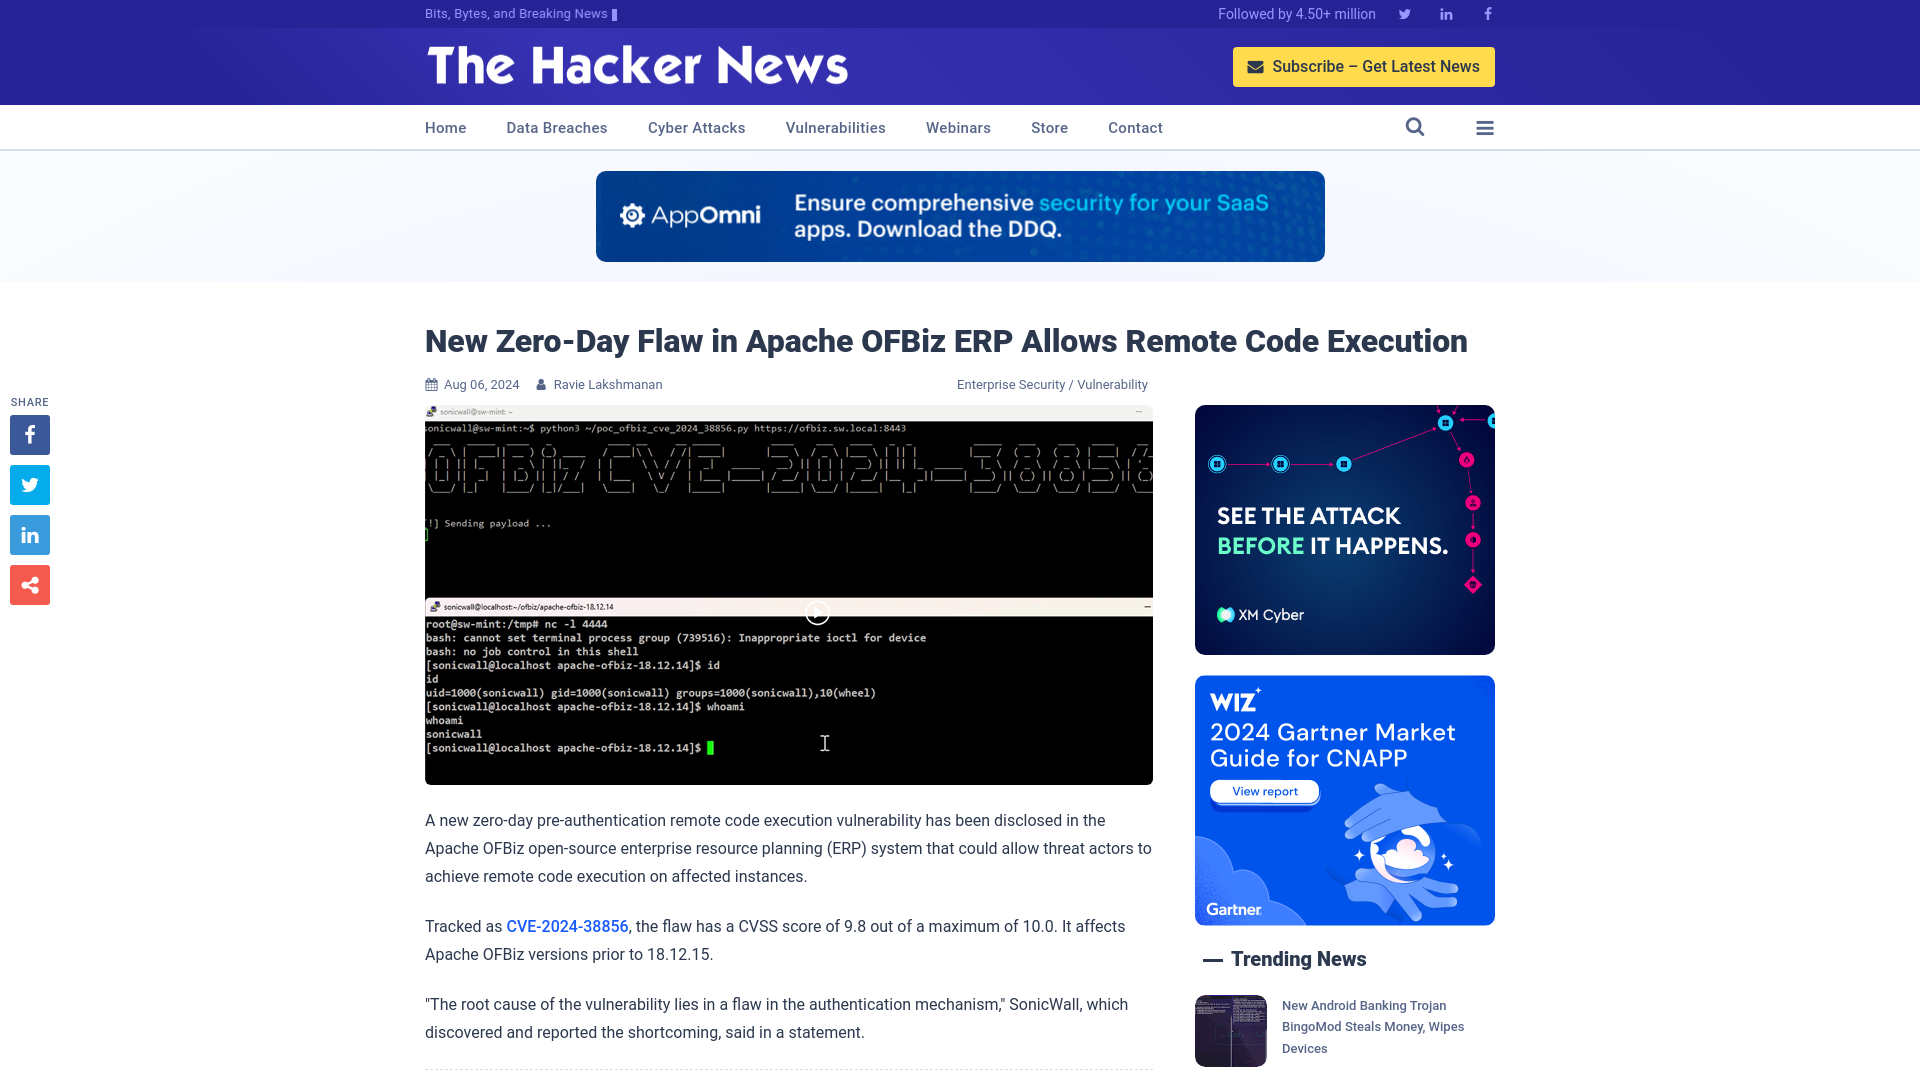Click the Twitter share icon
The width and height of the screenshot is (1920, 1080).
coord(29,484)
